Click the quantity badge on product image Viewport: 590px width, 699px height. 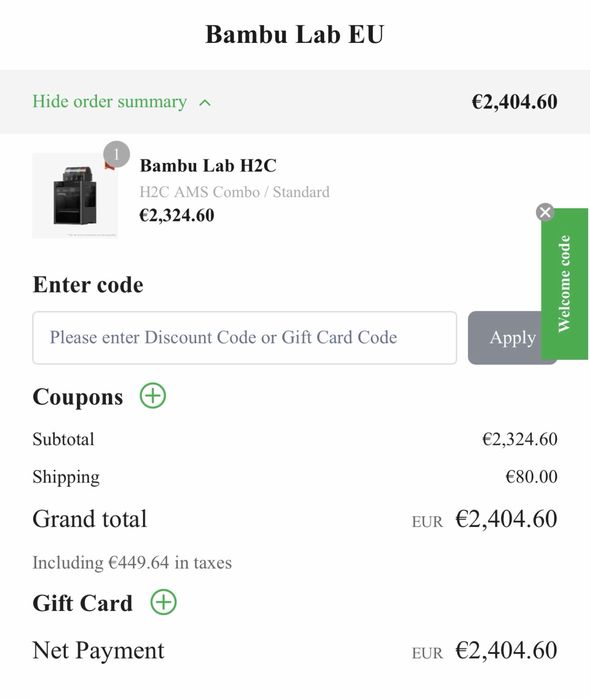tap(116, 155)
